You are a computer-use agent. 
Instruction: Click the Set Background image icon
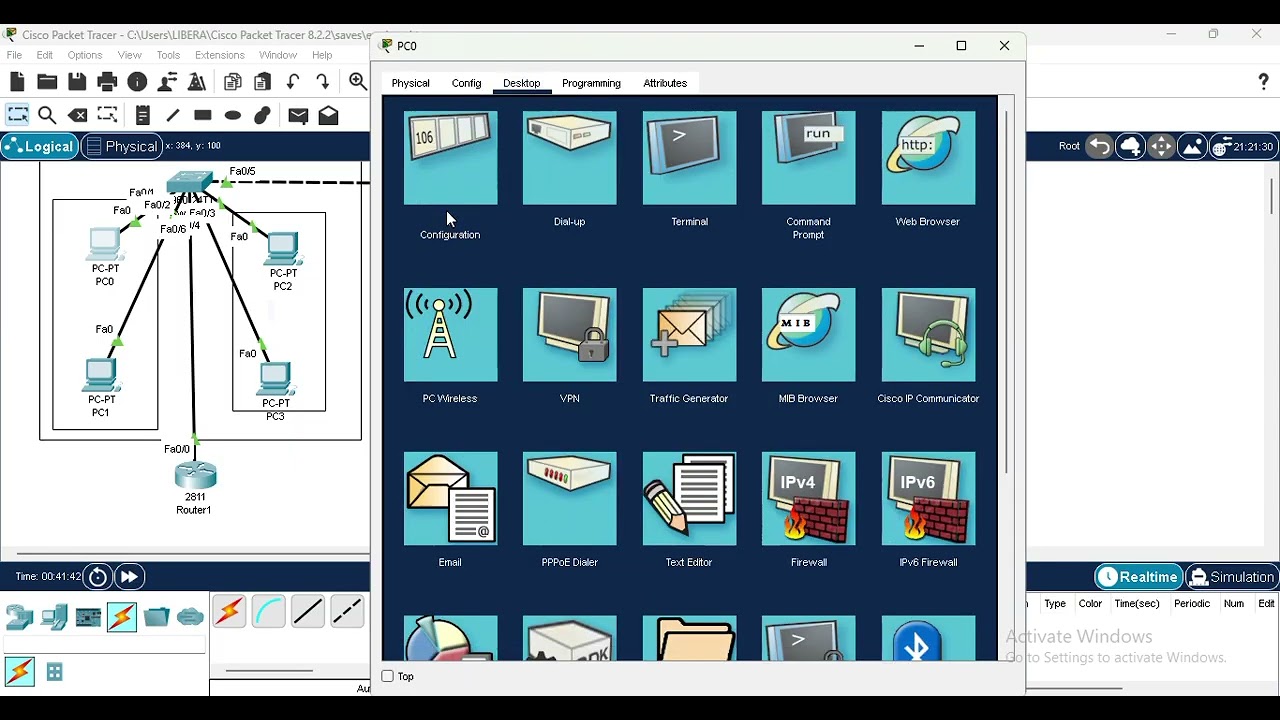pyautogui.click(x=1192, y=147)
